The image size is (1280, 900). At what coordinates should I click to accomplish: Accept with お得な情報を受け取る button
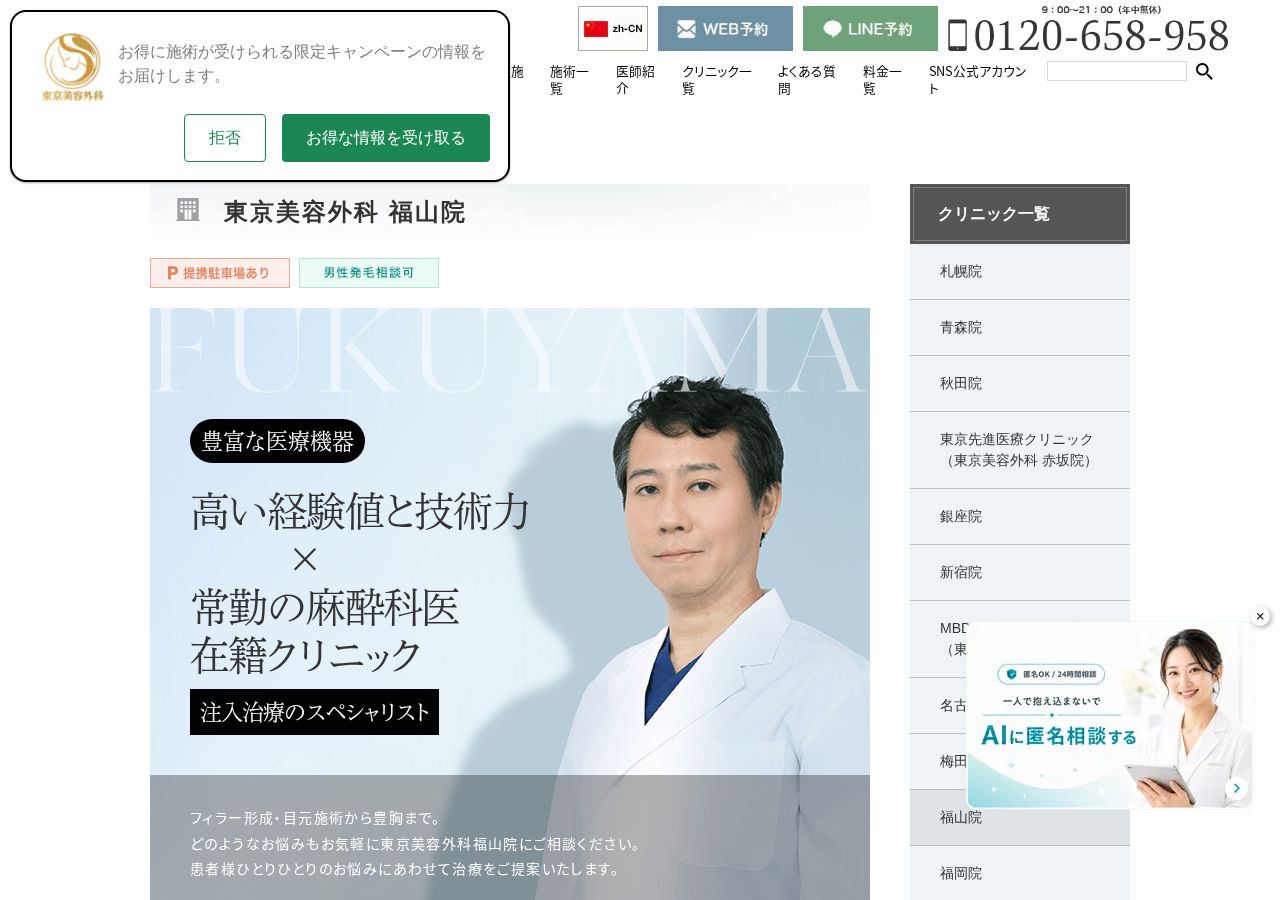point(386,138)
